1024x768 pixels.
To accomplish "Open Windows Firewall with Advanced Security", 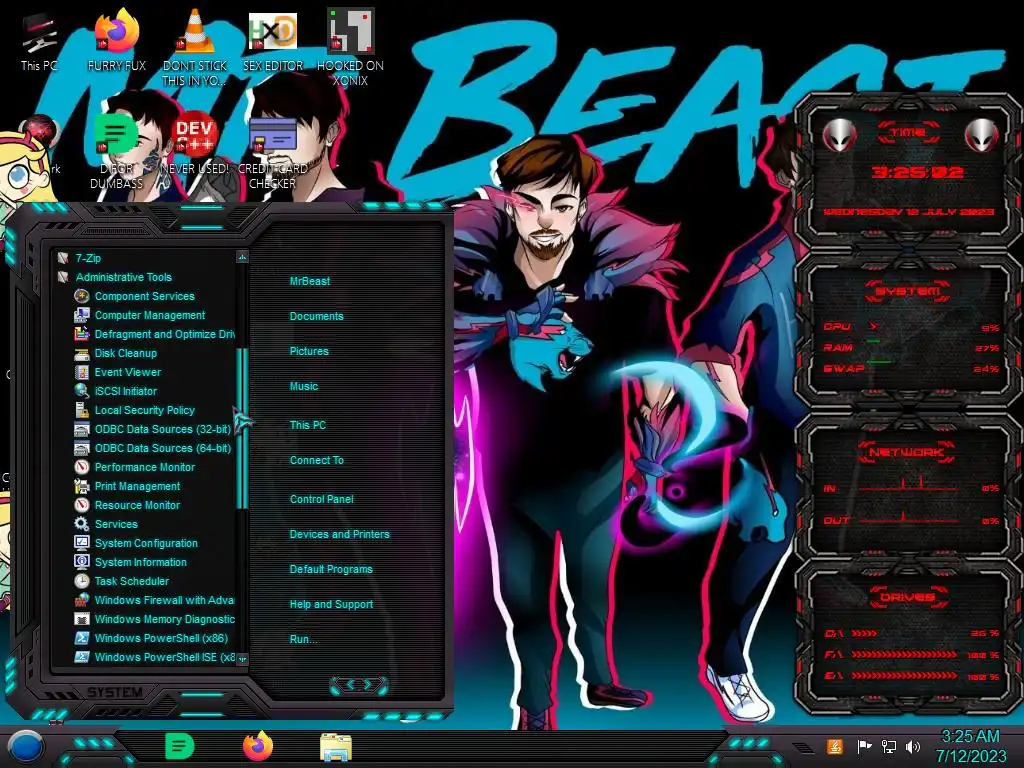I will [164, 600].
